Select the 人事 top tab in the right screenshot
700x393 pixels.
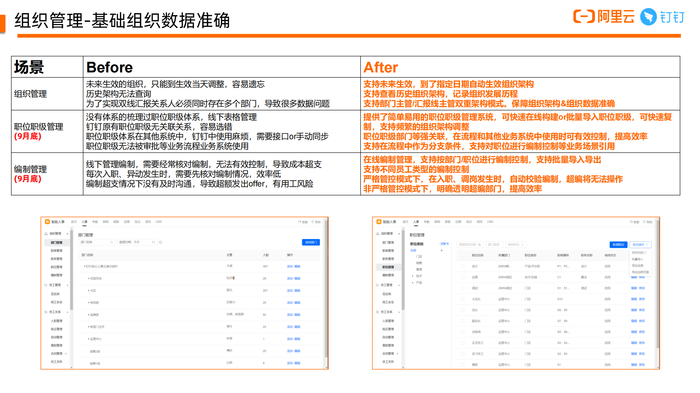pyautogui.click(x=416, y=222)
